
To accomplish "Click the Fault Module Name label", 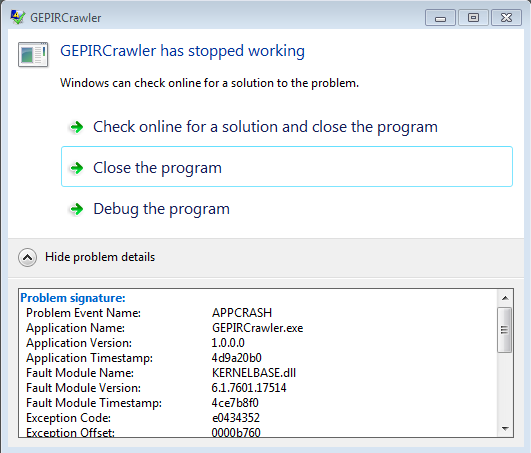I will 80,373.
